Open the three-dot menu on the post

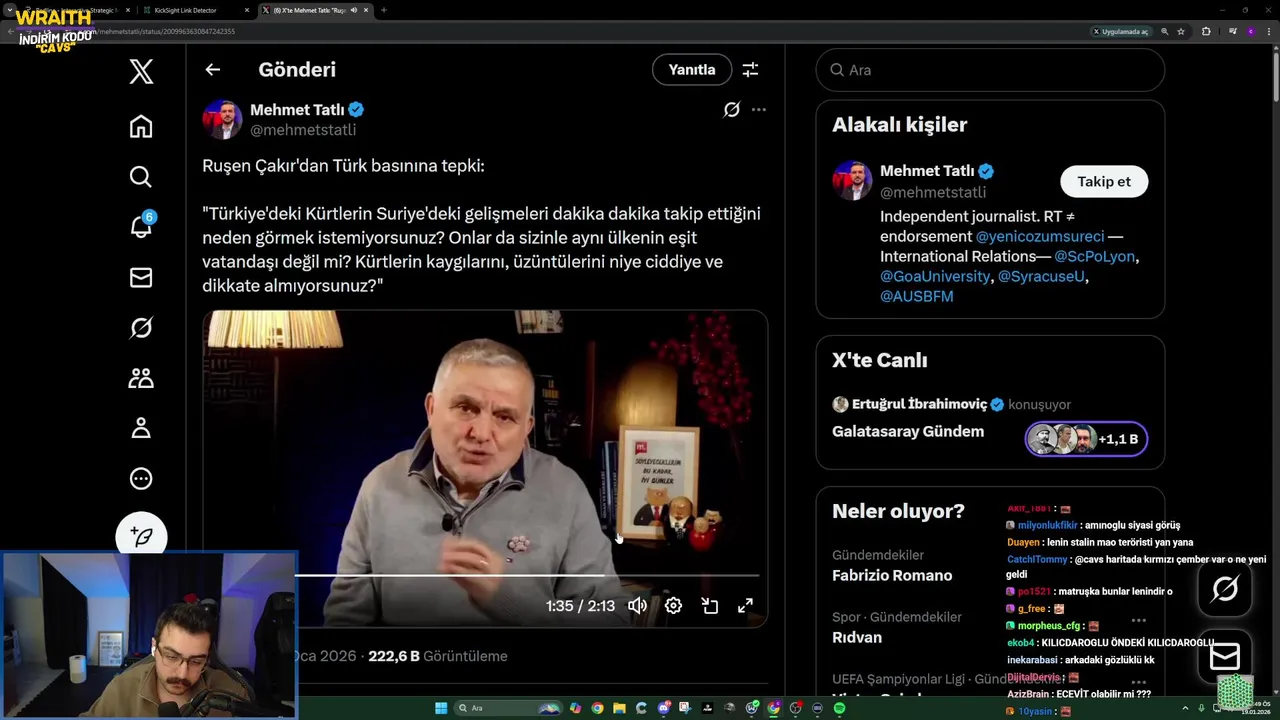tap(759, 110)
